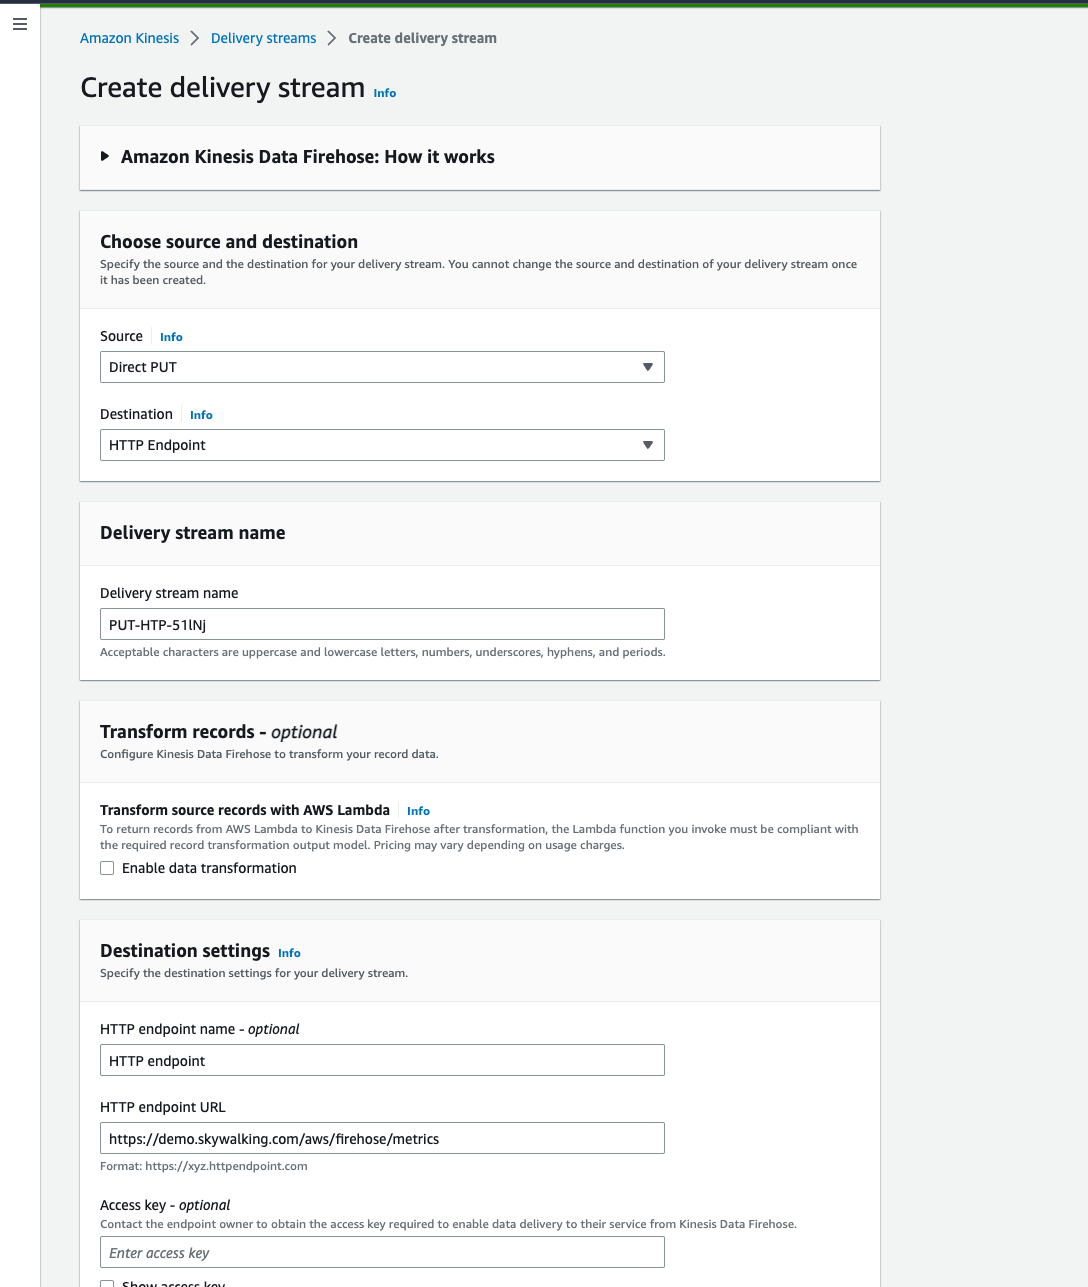Click the Info icon next to Source
Viewport: 1088px width, 1287px height.
click(170, 337)
